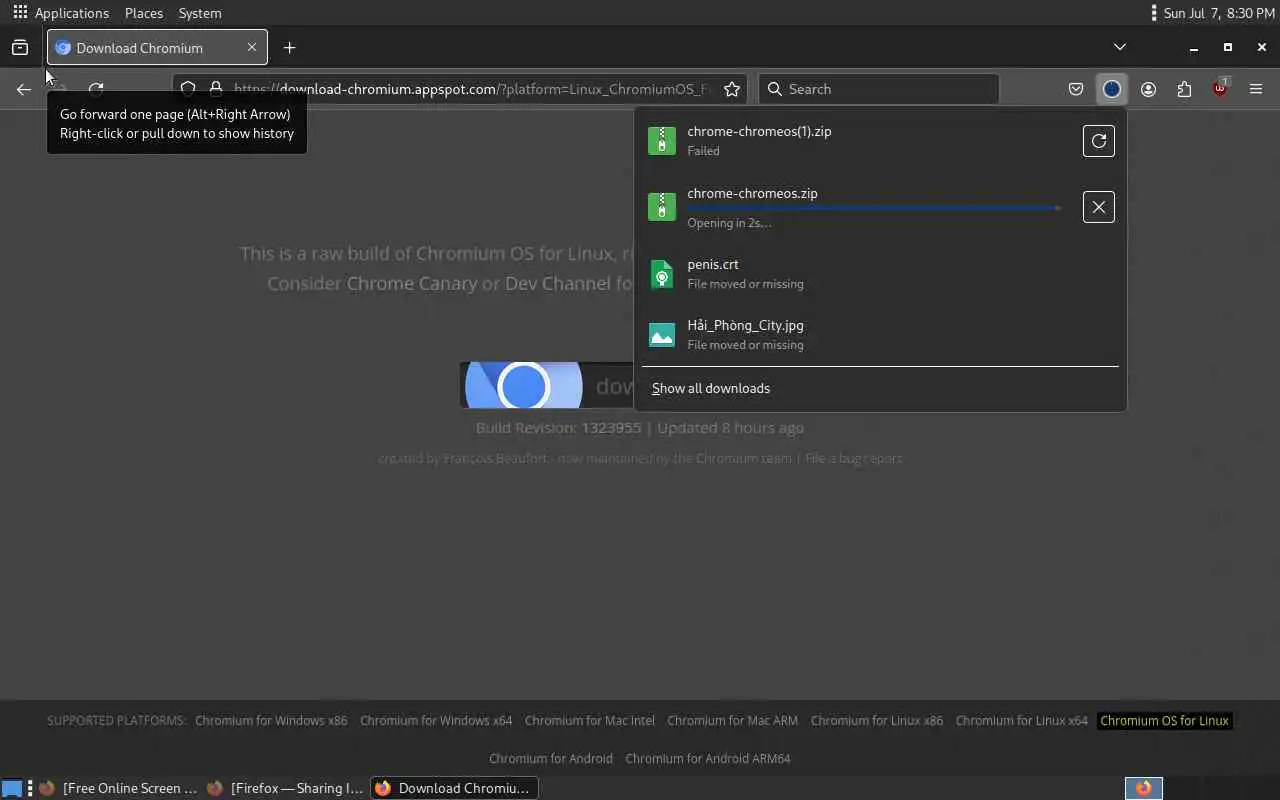Switch to the Download Chromium tab
The height and width of the screenshot is (800, 1280).
[x=157, y=48]
